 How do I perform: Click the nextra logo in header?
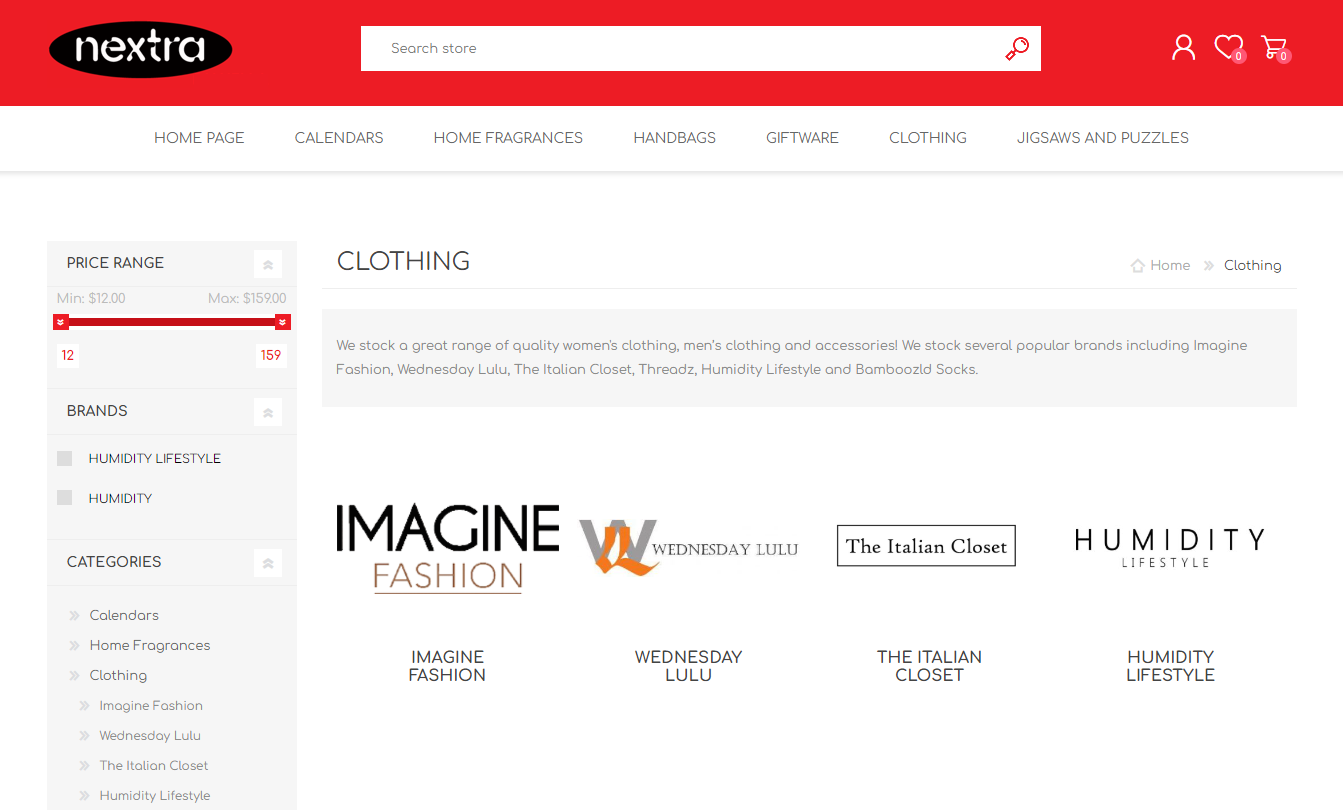[140, 49]
